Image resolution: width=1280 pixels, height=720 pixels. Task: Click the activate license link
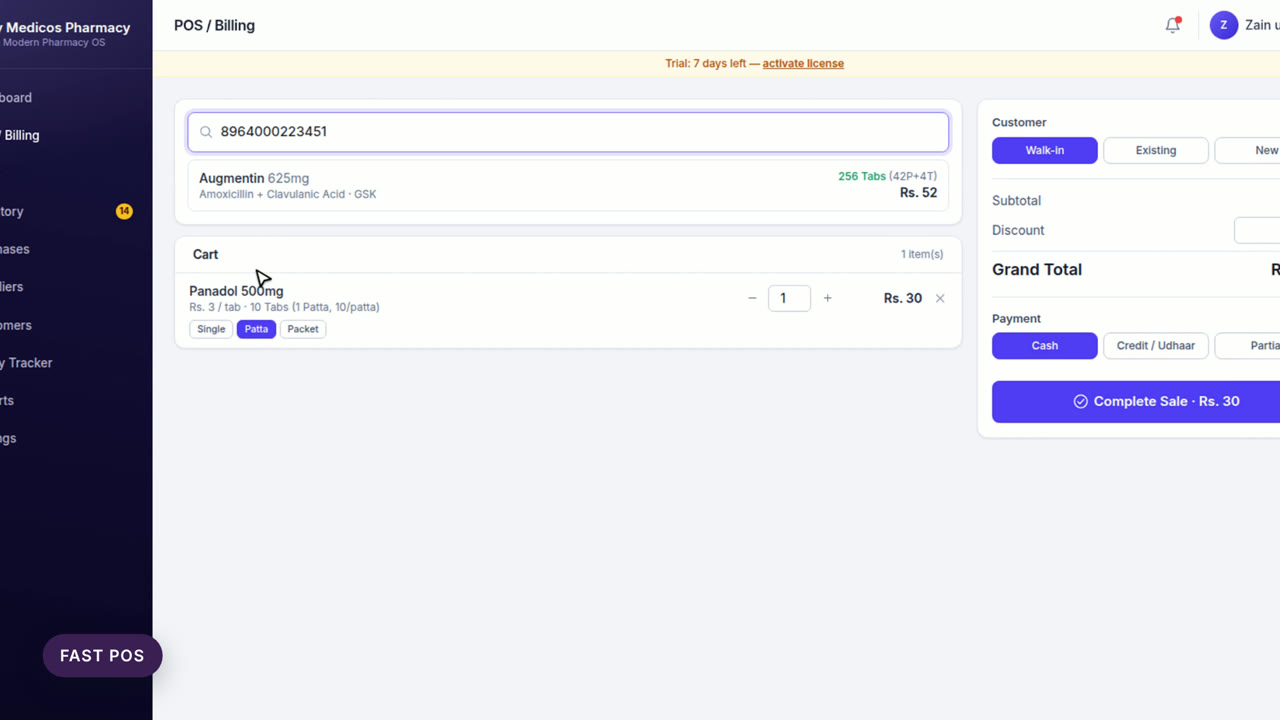(x=803, y=63)
